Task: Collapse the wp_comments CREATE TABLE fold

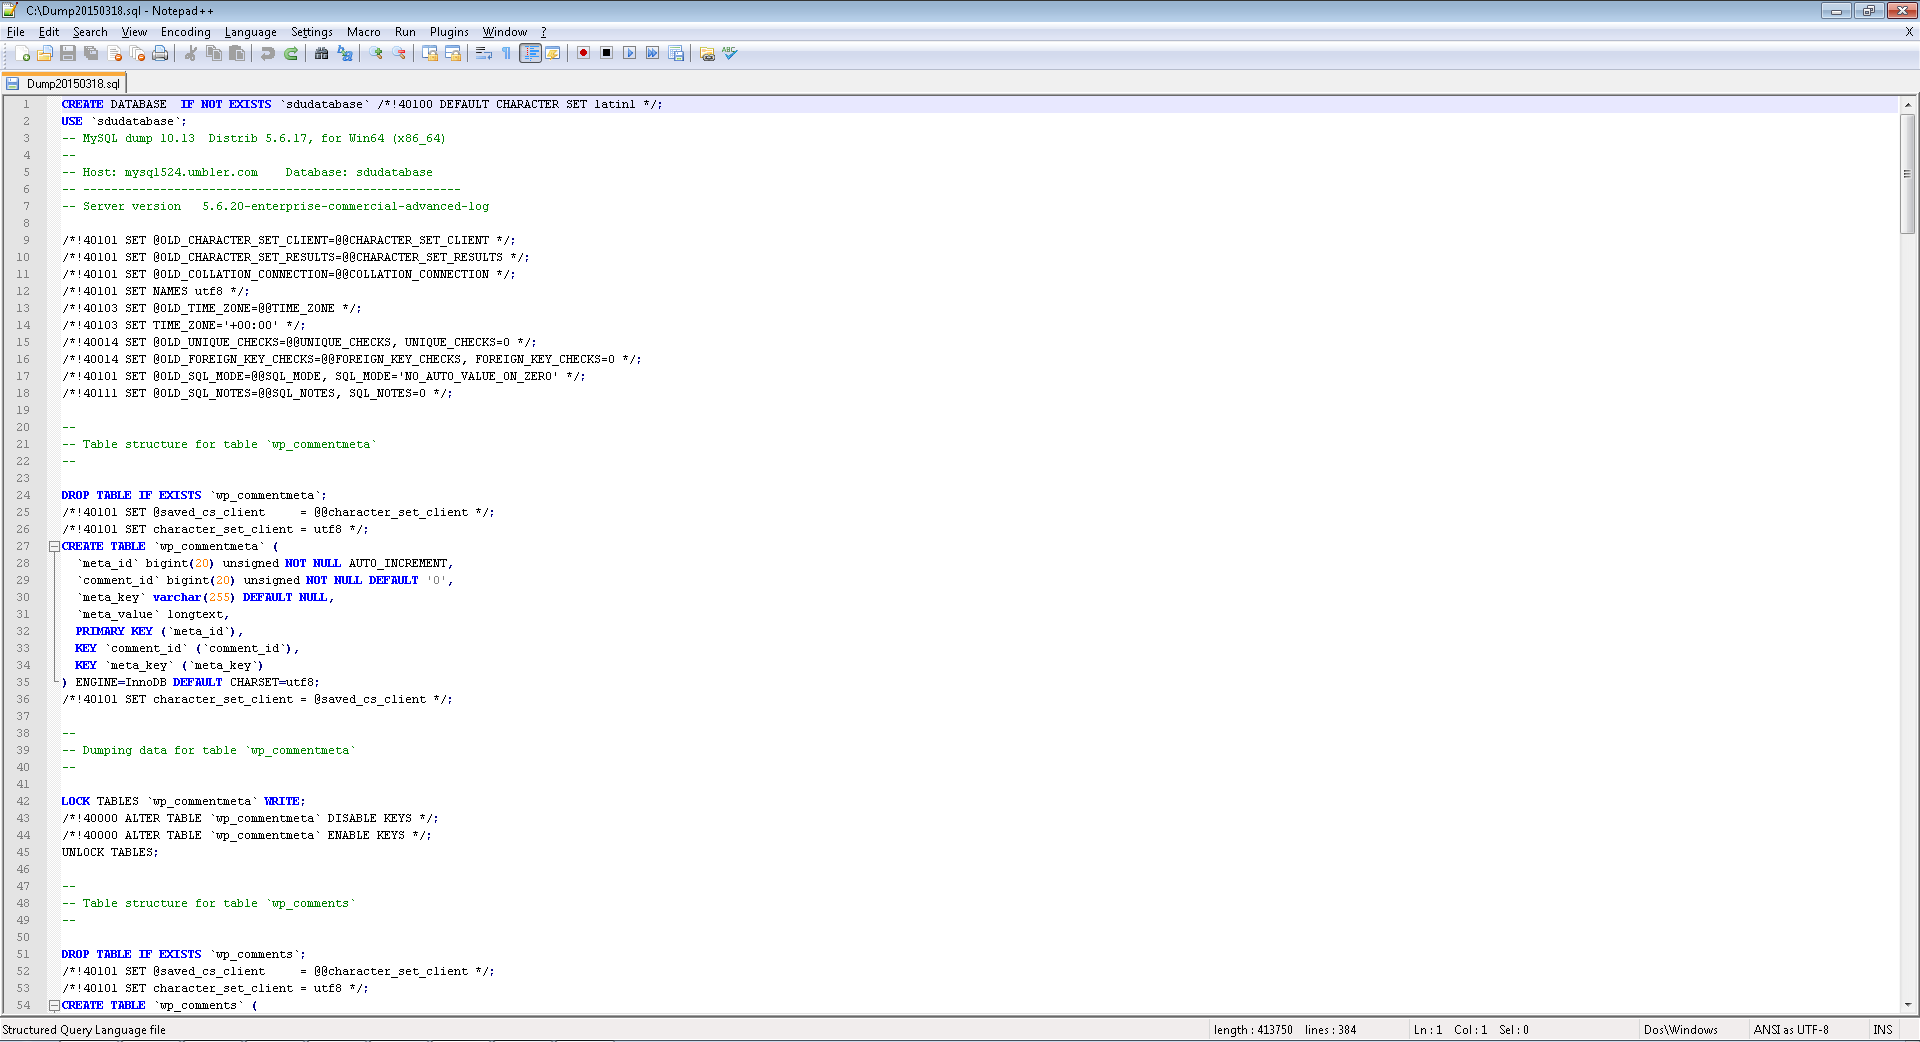Action: point(55,1005)
